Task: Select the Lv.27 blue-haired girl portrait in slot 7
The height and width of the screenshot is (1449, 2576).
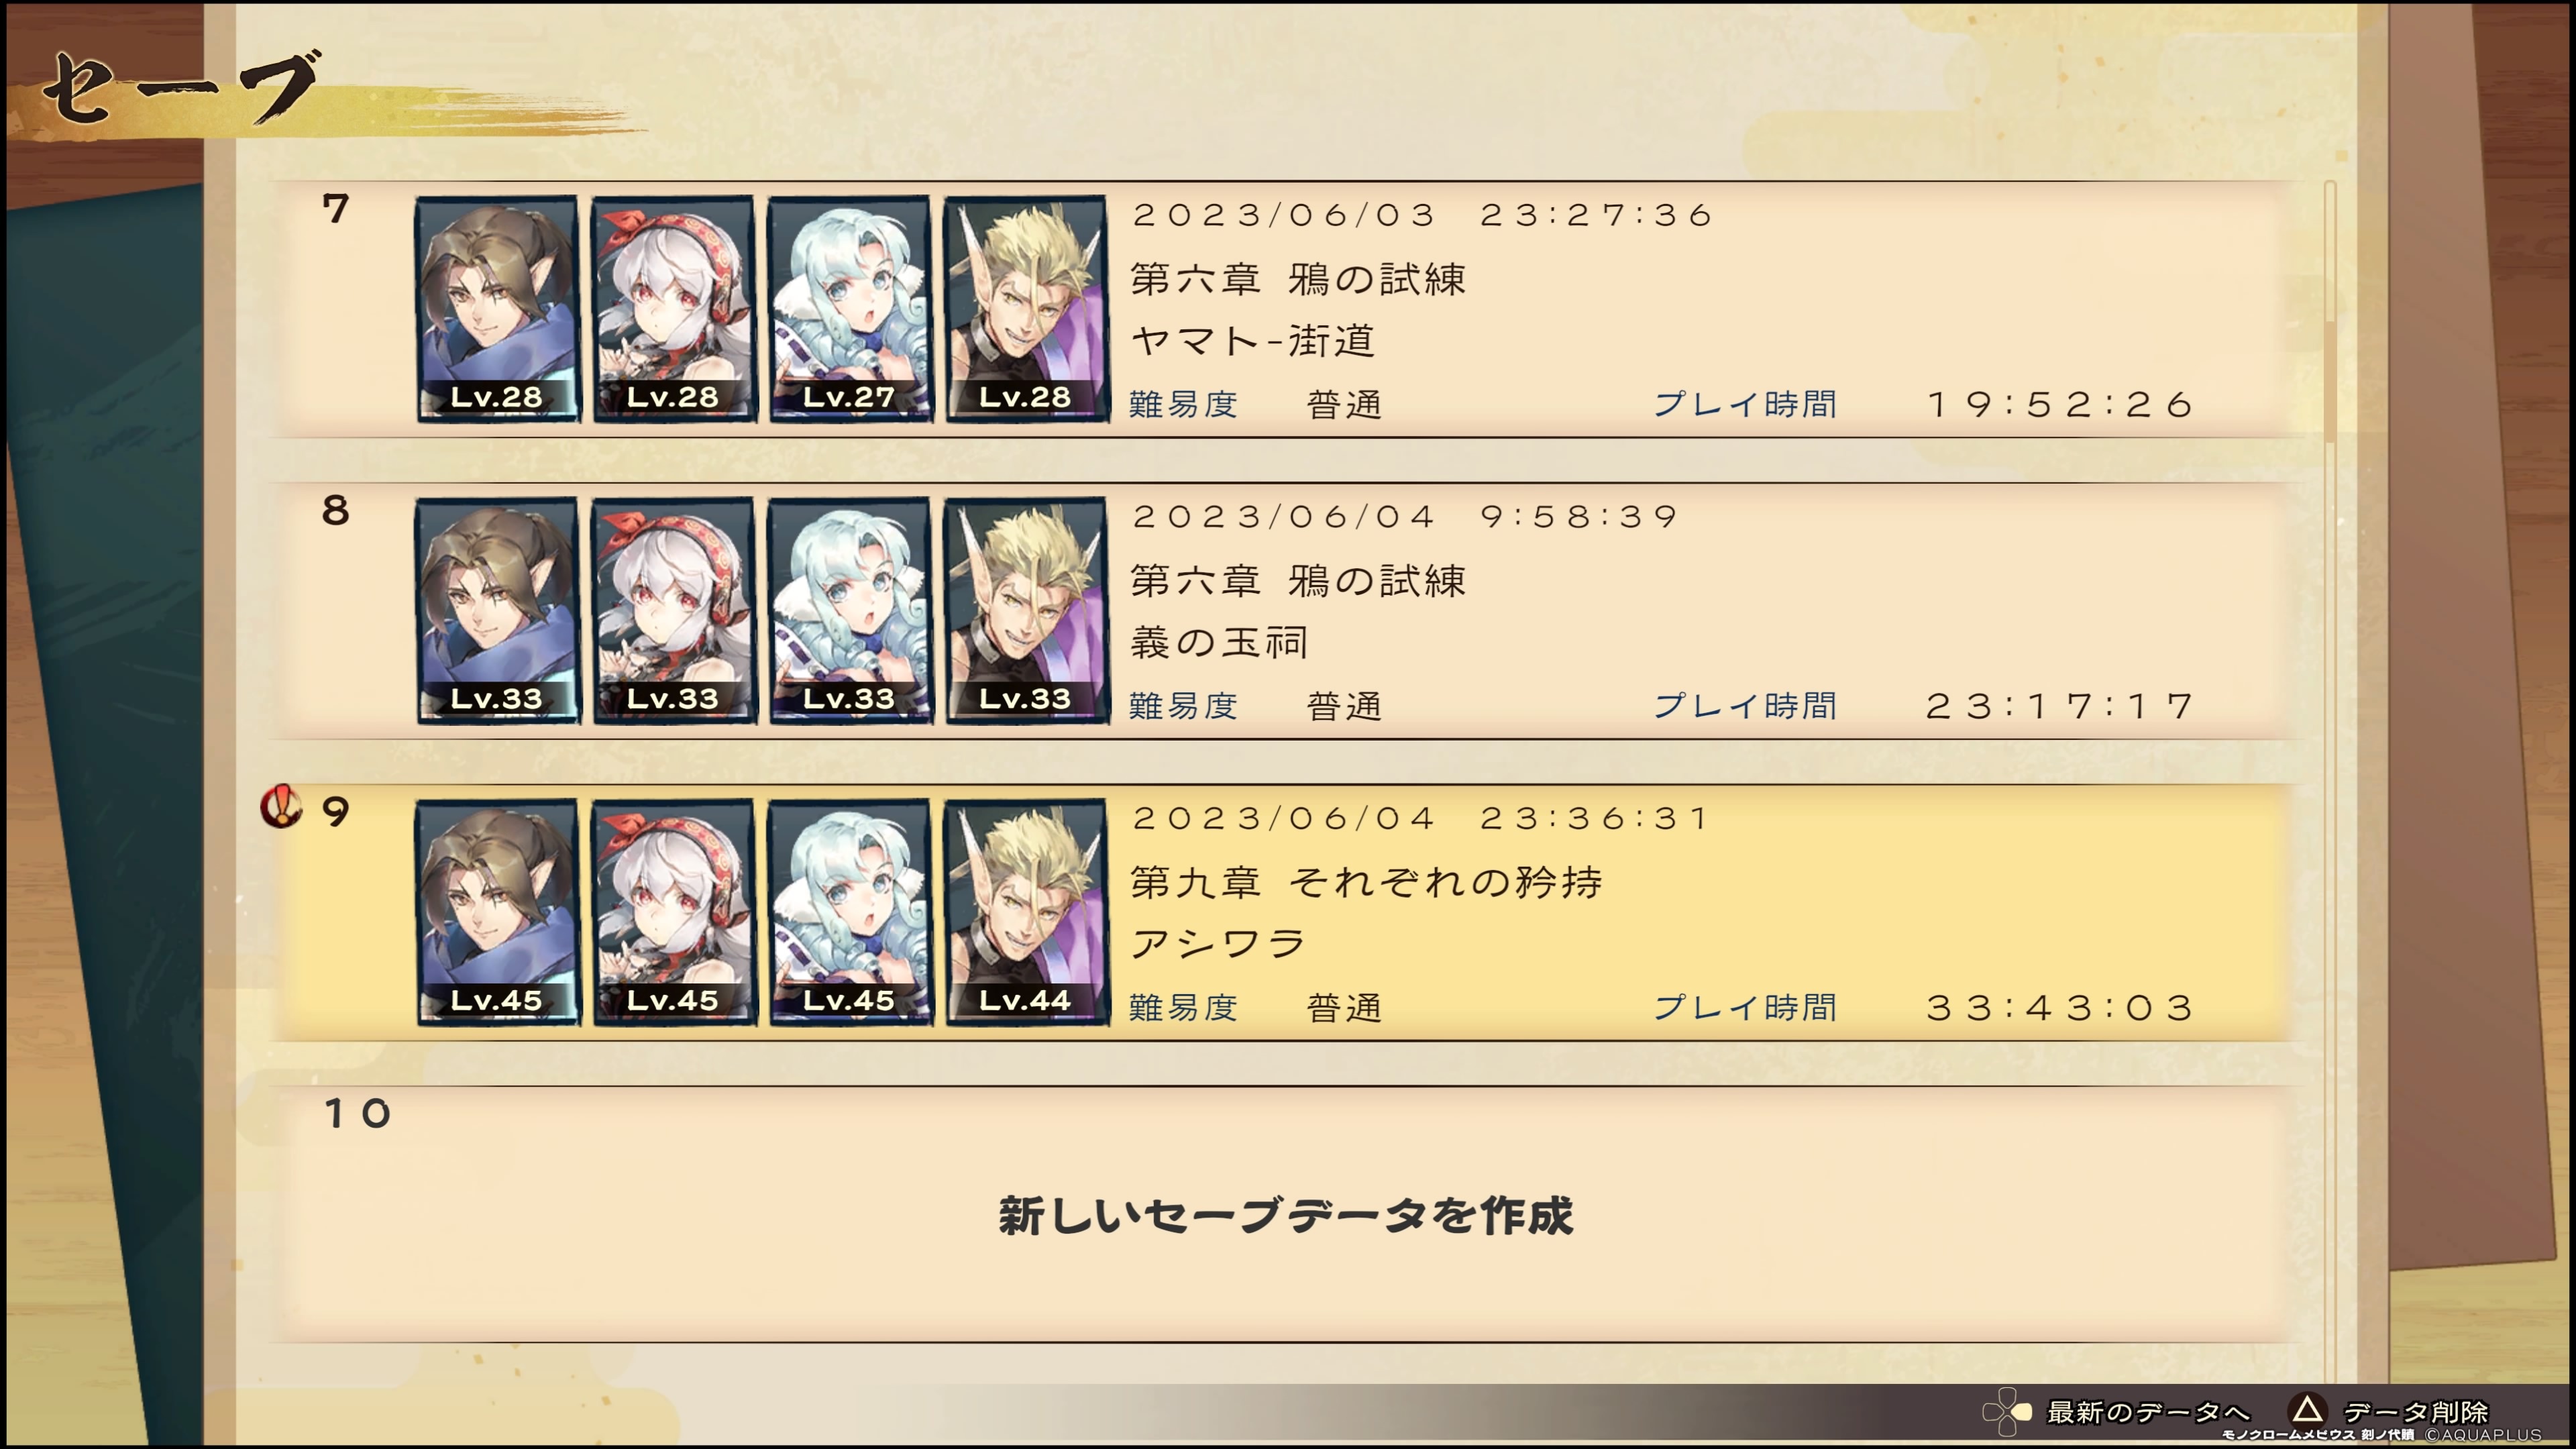Action: click(849, 308)
